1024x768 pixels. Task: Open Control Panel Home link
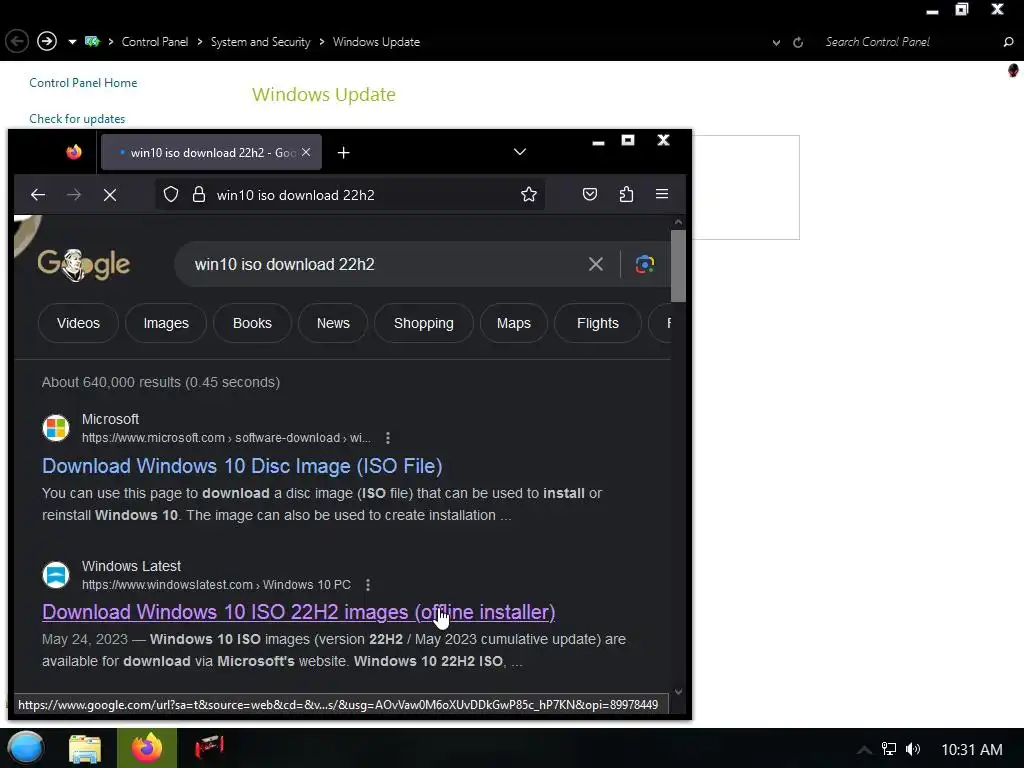(83, 83)
